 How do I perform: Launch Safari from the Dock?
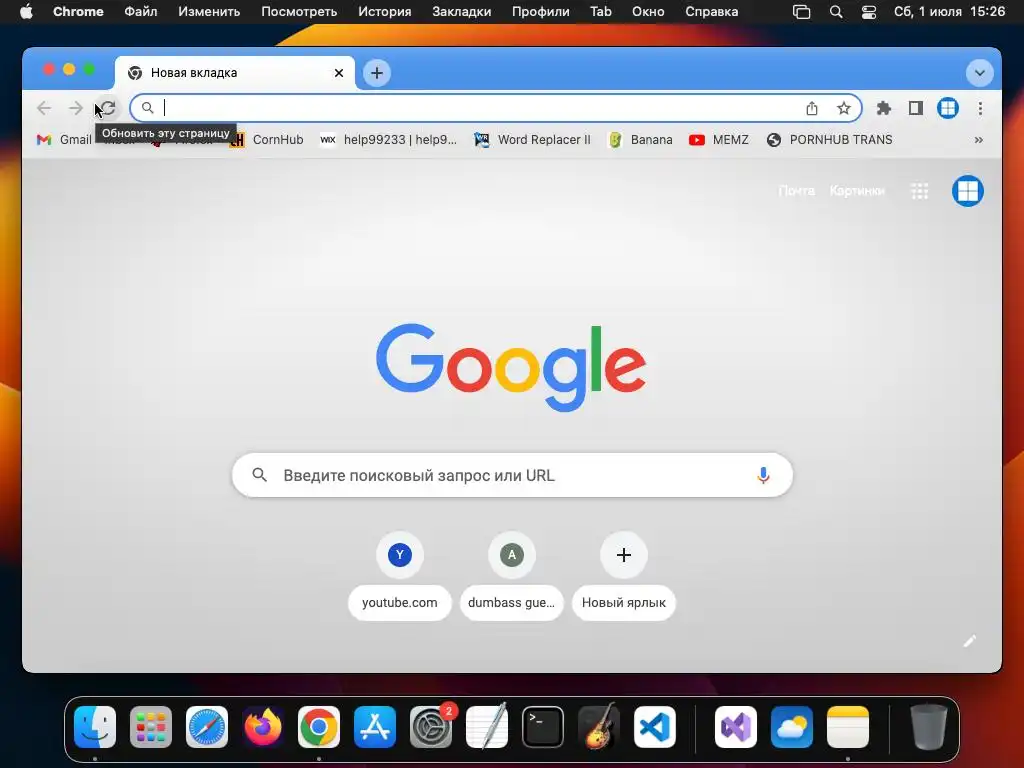207,727
